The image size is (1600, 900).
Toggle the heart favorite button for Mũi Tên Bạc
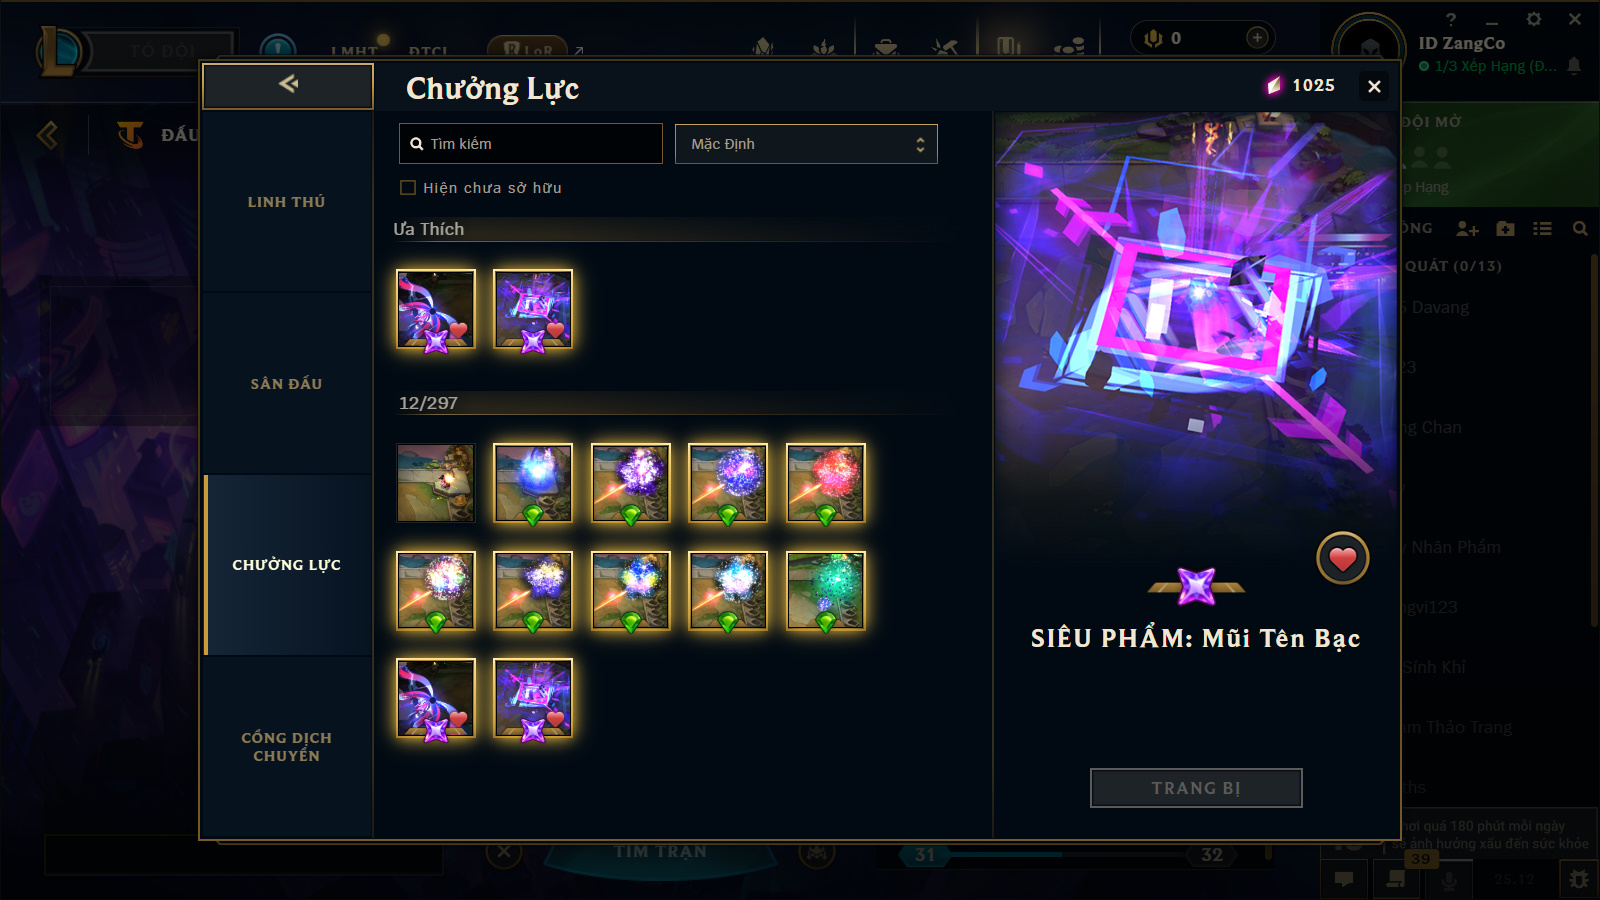tap(1342, 558)
